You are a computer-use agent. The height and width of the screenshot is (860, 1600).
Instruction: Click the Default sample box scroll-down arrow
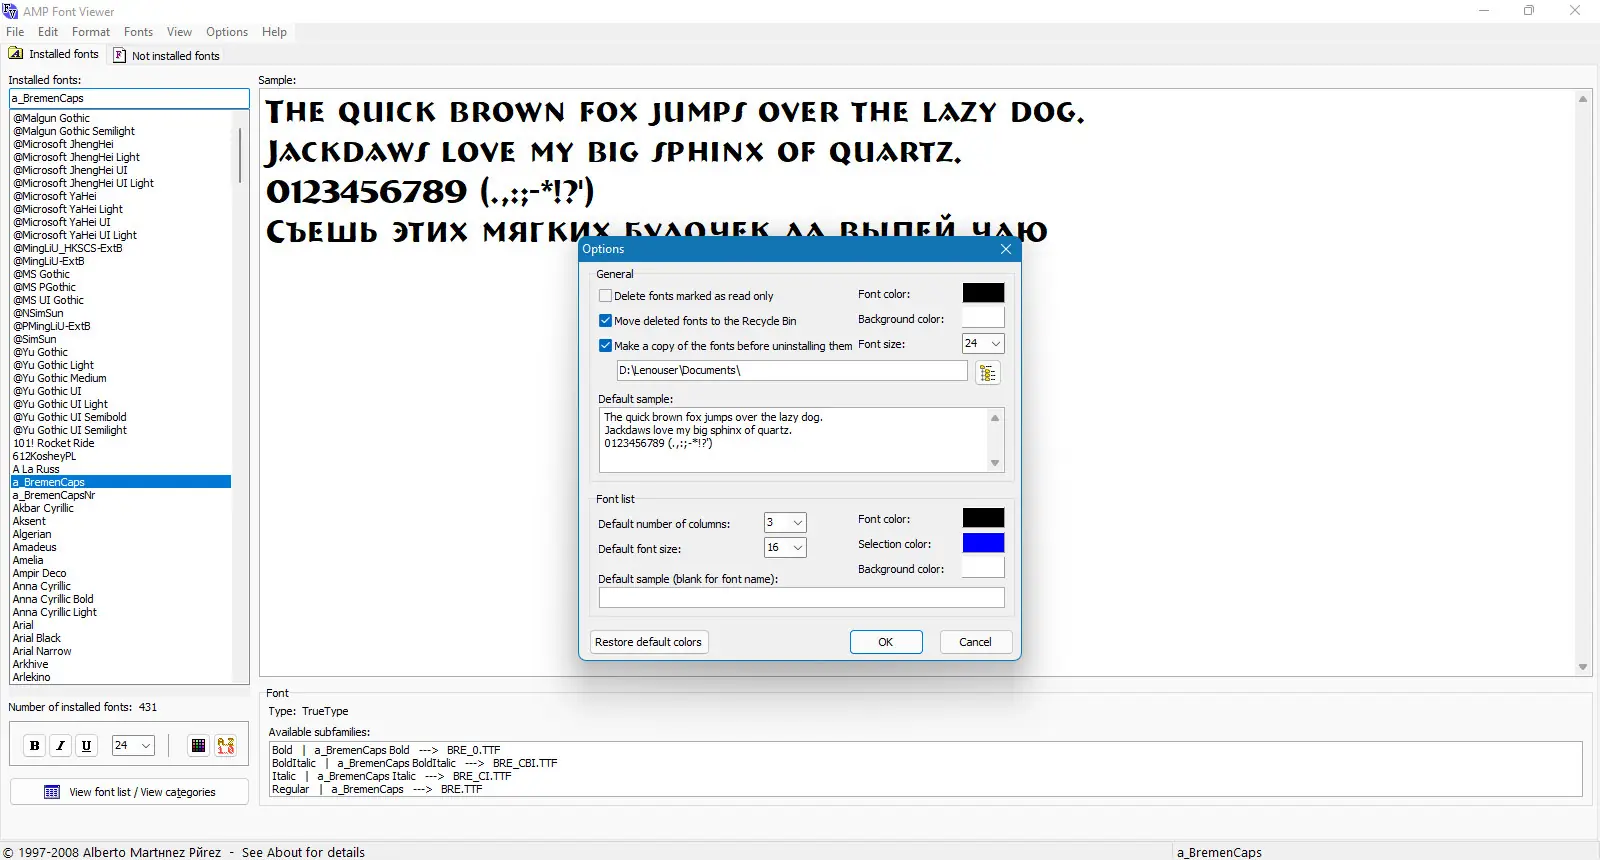995,463
